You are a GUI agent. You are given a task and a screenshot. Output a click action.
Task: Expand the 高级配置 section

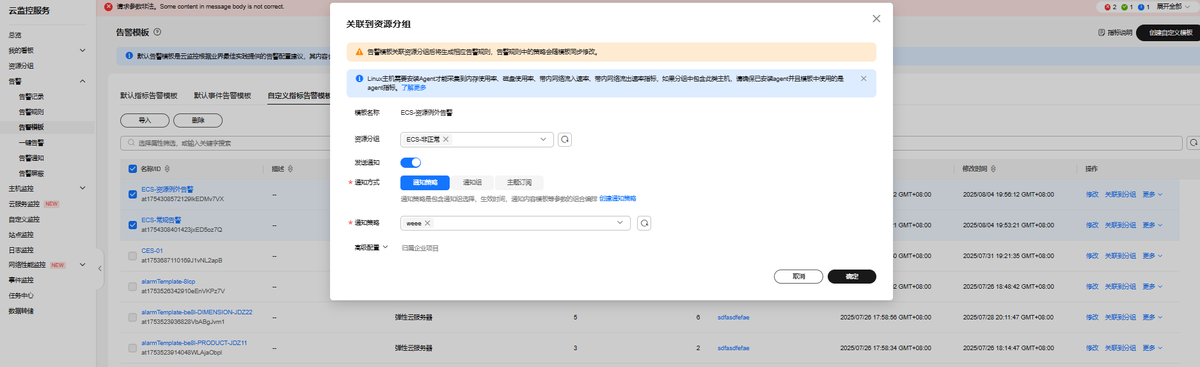coord(371,246)
